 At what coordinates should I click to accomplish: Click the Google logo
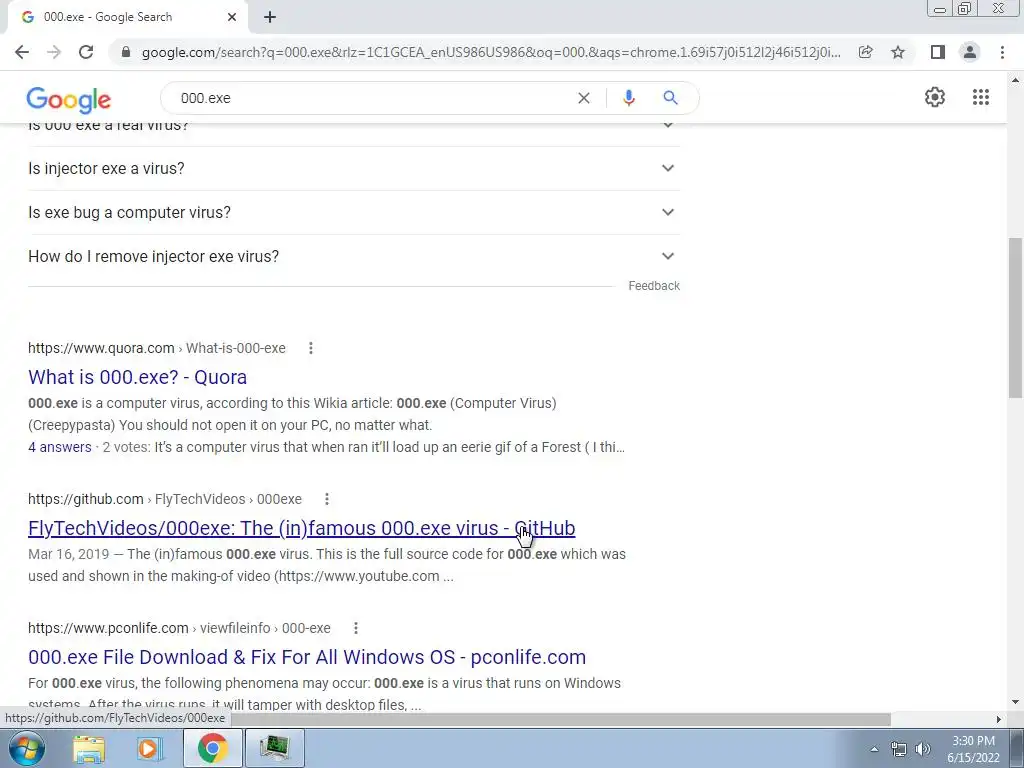coord(69,99)
